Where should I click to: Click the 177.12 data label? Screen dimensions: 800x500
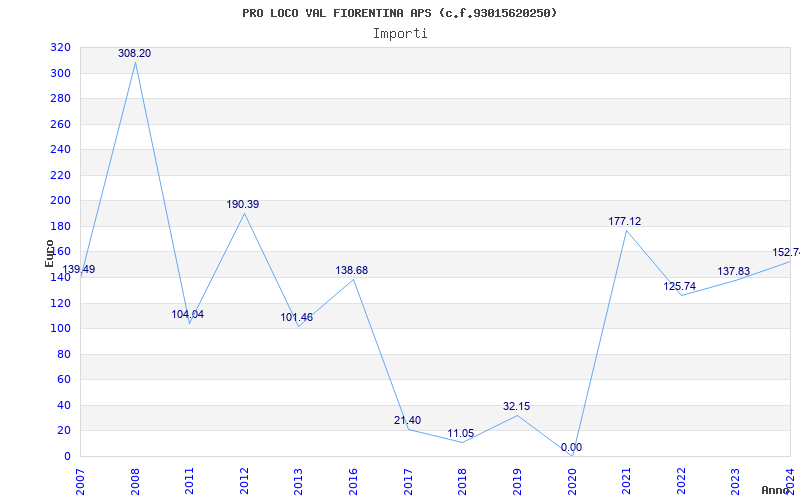(624, 221)
